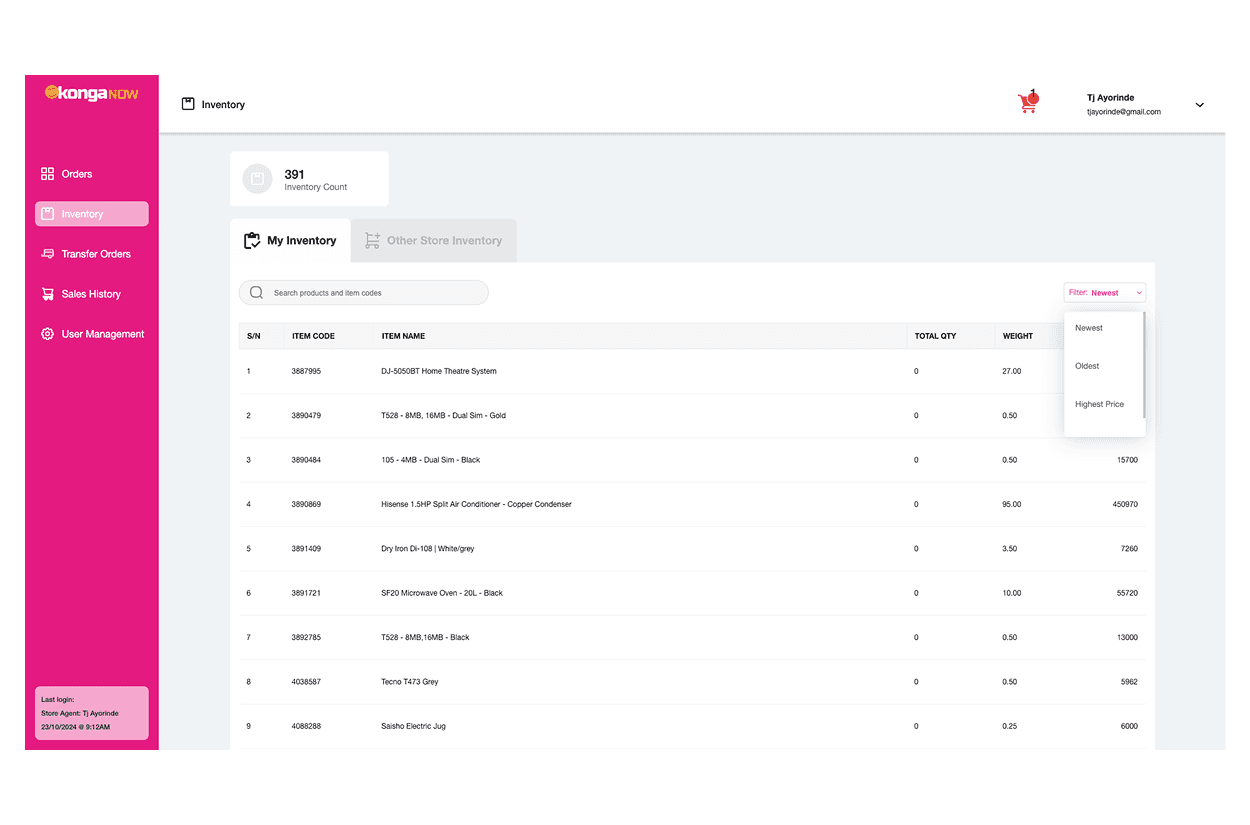The height and width of the screenshot is (825, 1250).
Task: Focus the search products and item codes field
Action: (375, 293)
